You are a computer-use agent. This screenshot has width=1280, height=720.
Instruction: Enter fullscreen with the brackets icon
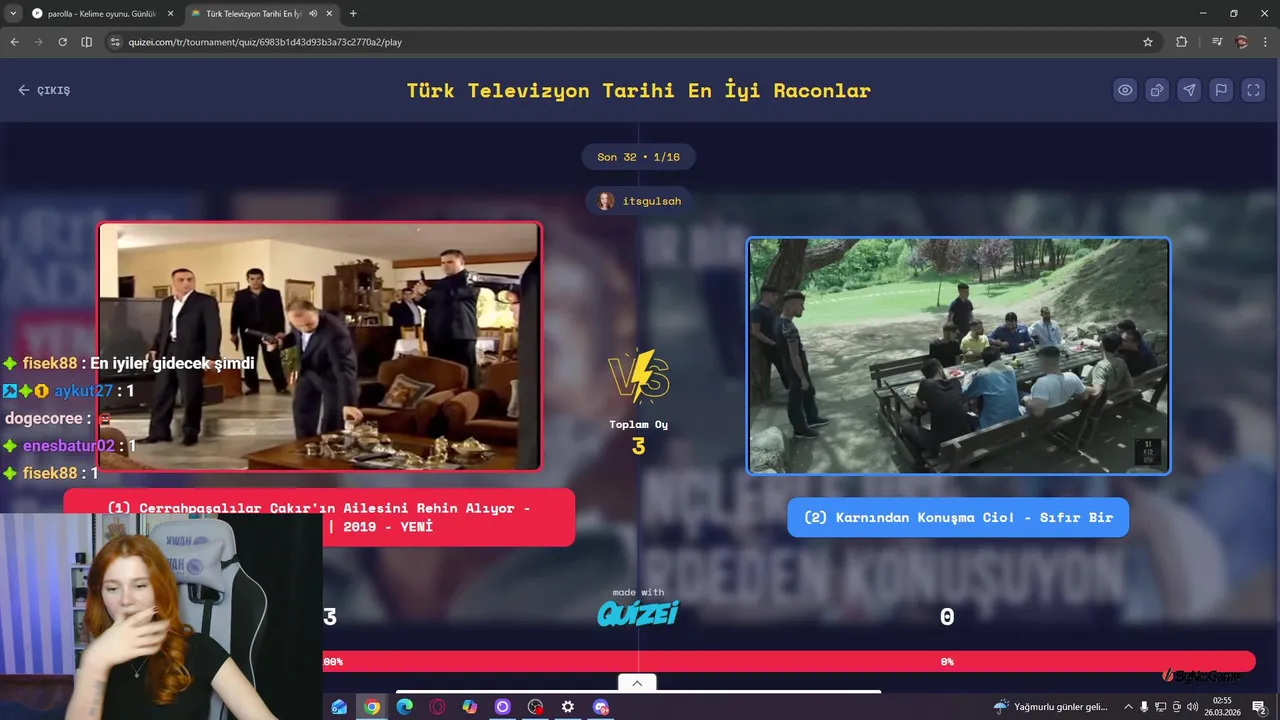[x=1253, y=90]
